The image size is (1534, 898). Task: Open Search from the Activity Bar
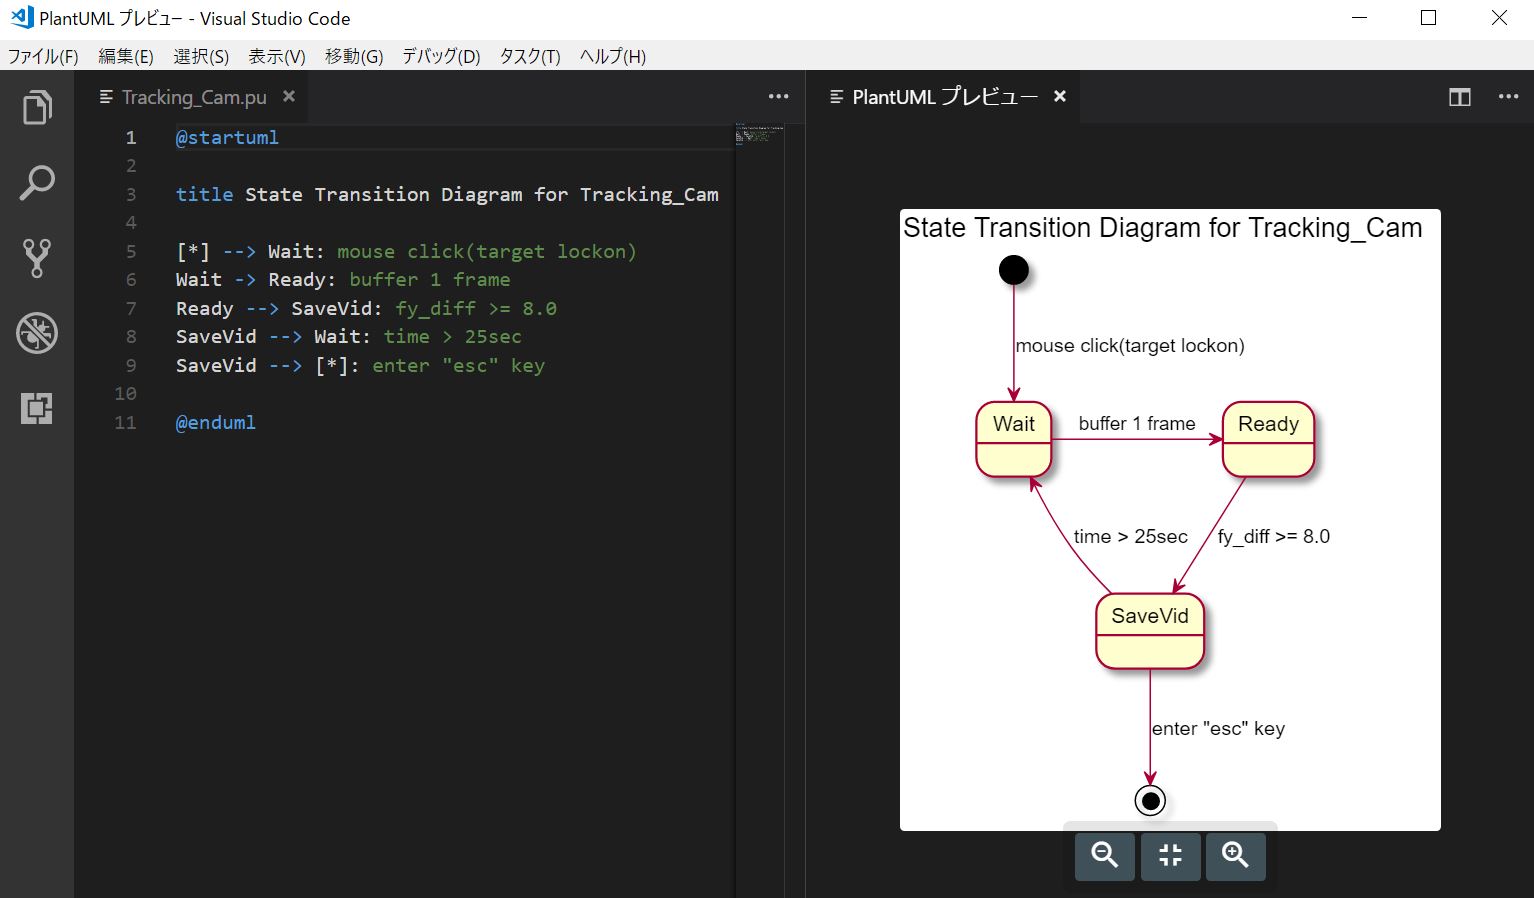pos(37,183)
